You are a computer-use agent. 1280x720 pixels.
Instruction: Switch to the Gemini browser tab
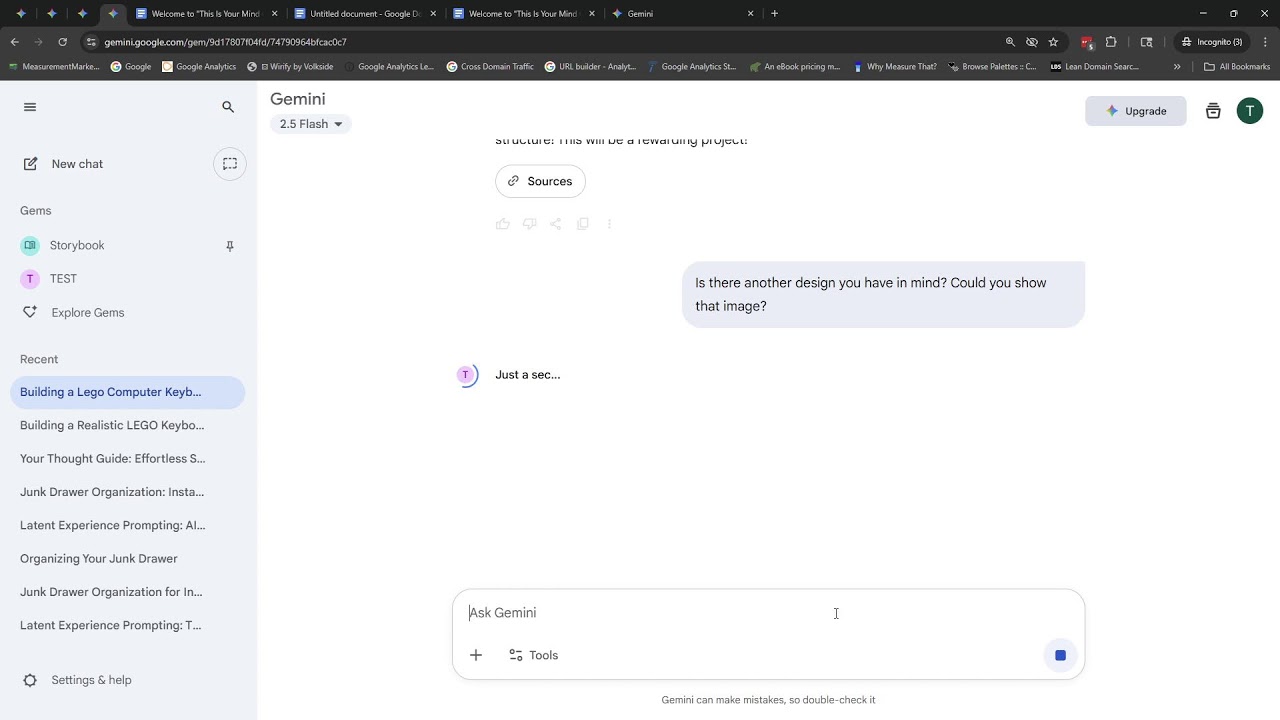pyautogui.click(x=684, y=14)
